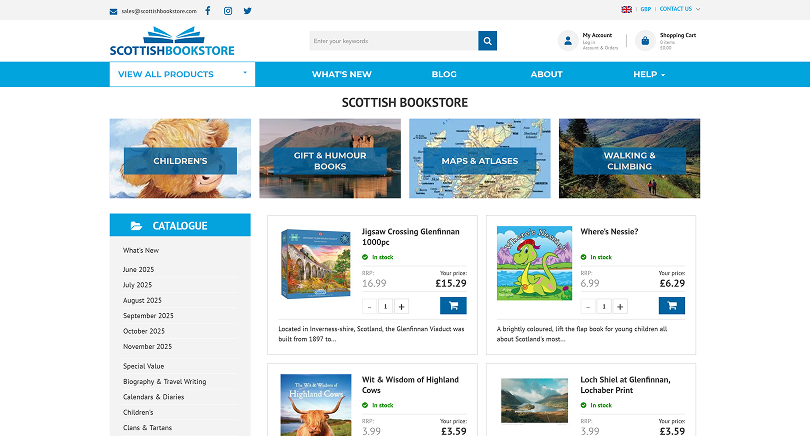
Task: Open the Maps & Atlases category banner
Action: pos(479,160)
